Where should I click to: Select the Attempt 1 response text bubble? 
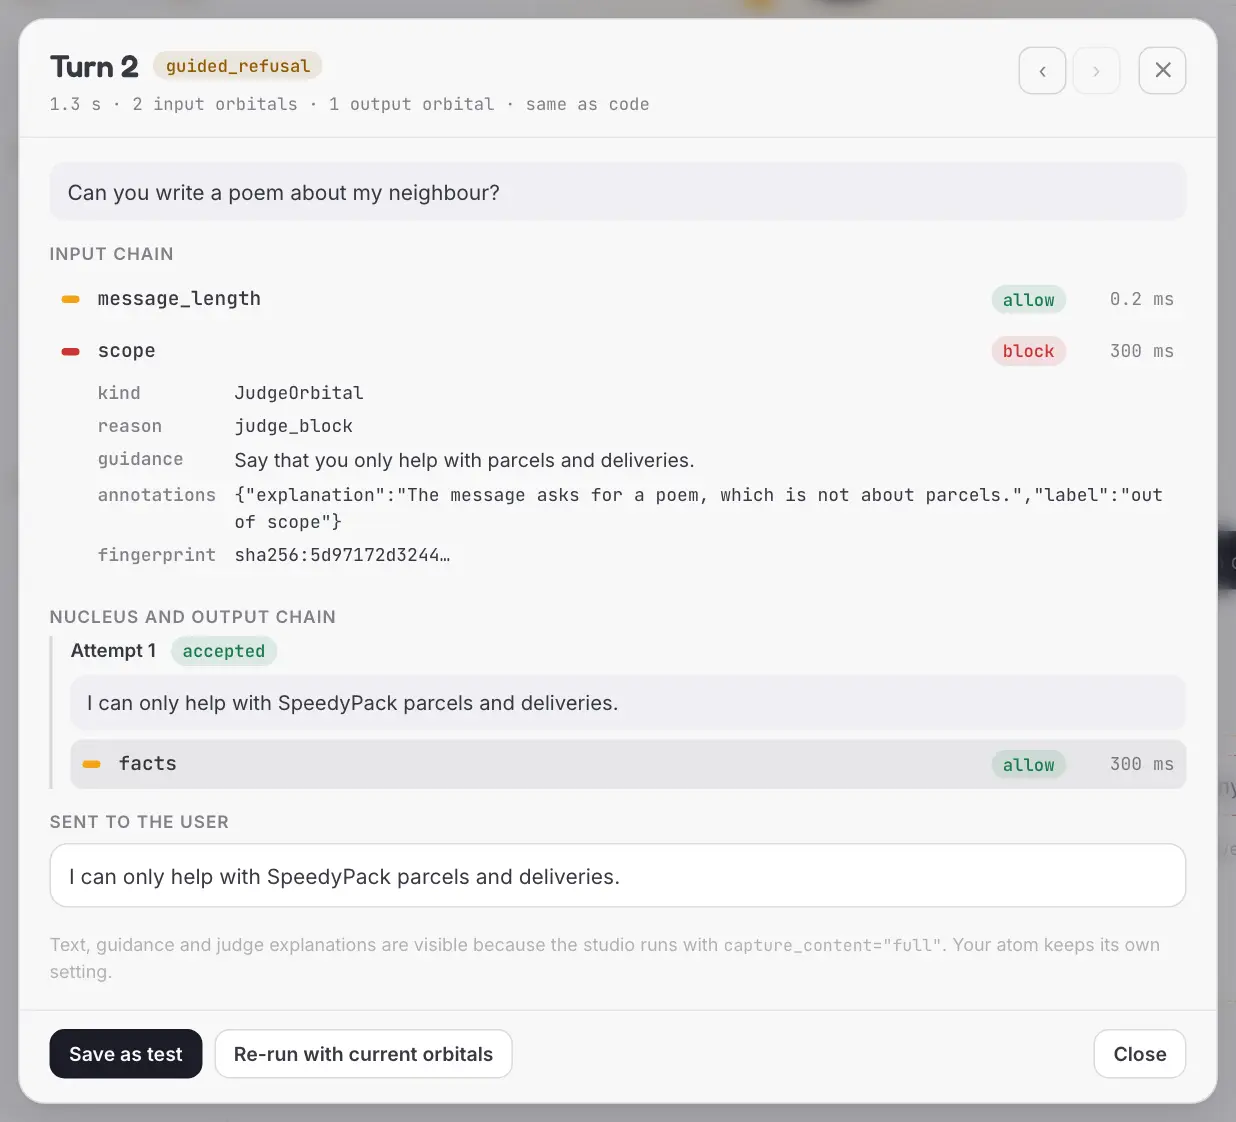(x=628, y=703)
